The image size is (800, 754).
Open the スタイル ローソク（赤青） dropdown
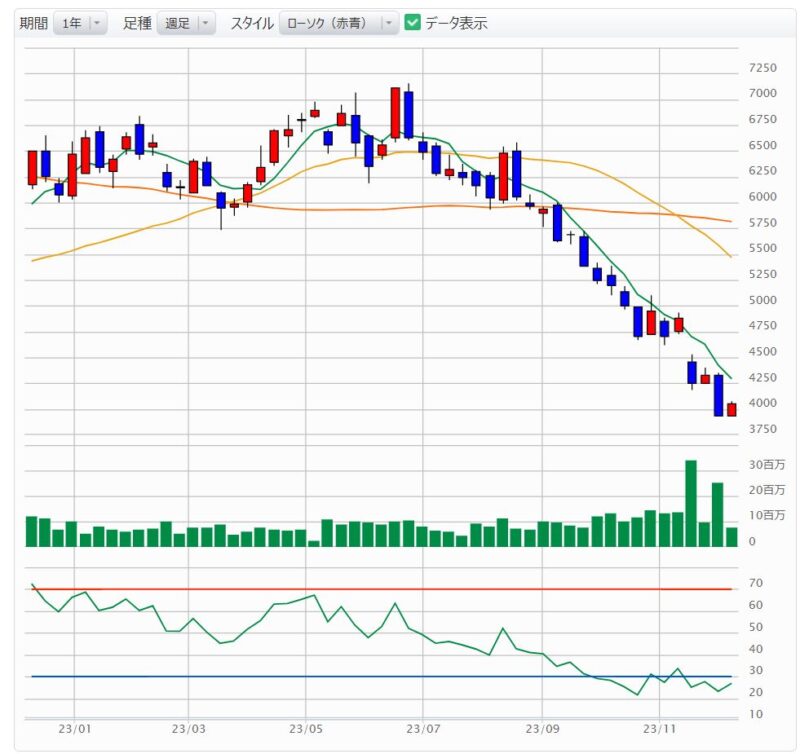(x=339, y=23)
